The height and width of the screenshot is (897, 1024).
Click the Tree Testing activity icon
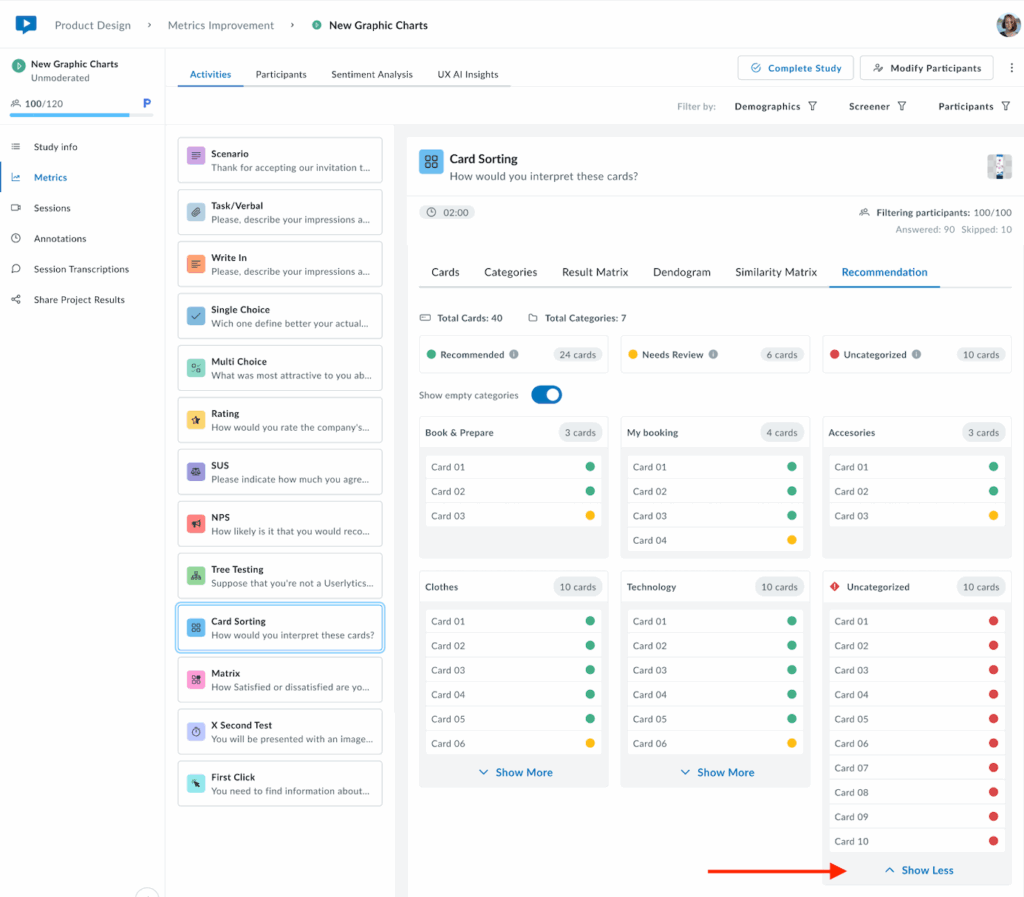click(196, 576)
